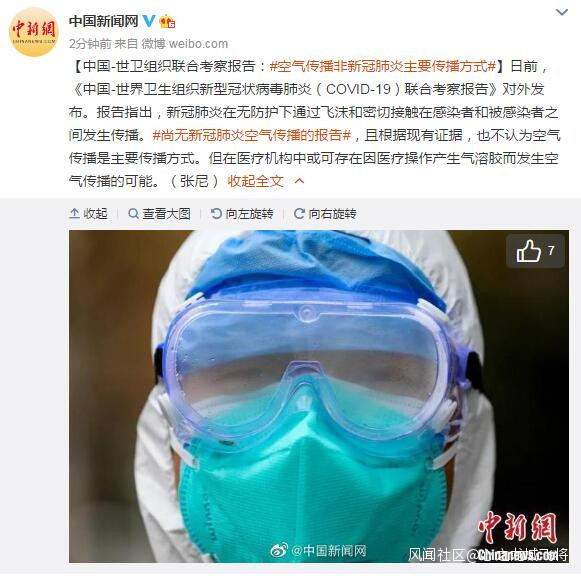The width and height of the screenshot is (581, 576).
Task: Click the upload-arrow icon beside 收起
Action: click(x=74, y=214)
